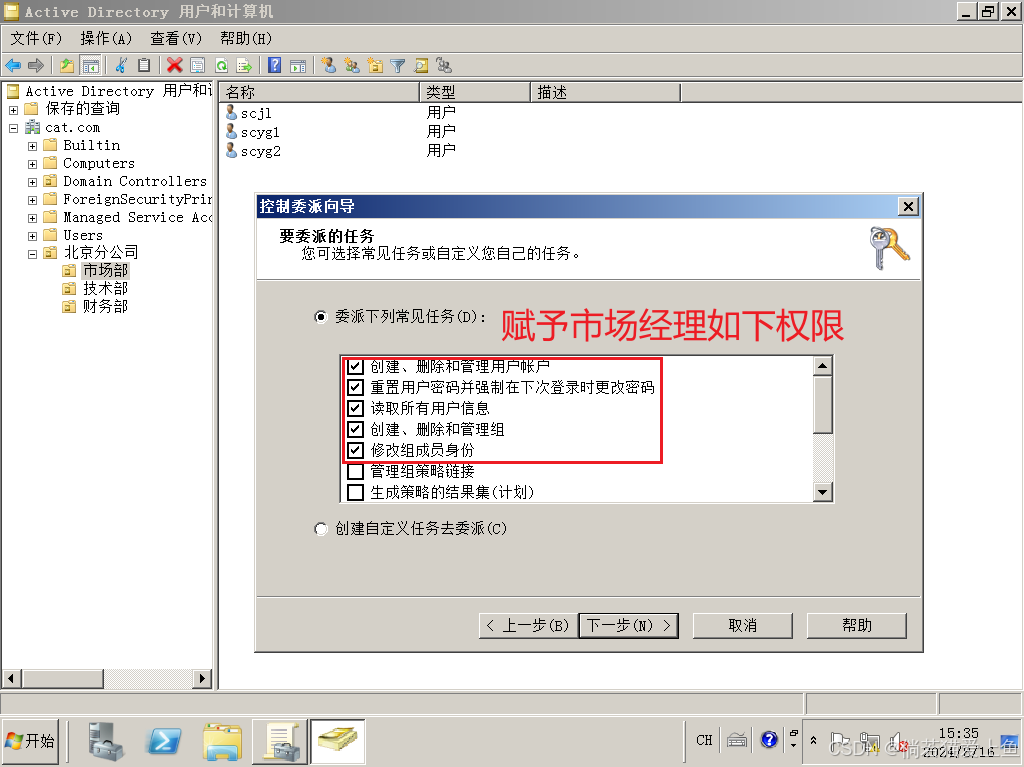Select 委派下列常见任务 radio button
The image size is (1024, 767).
pyautogui.click(x=321, y=317)
